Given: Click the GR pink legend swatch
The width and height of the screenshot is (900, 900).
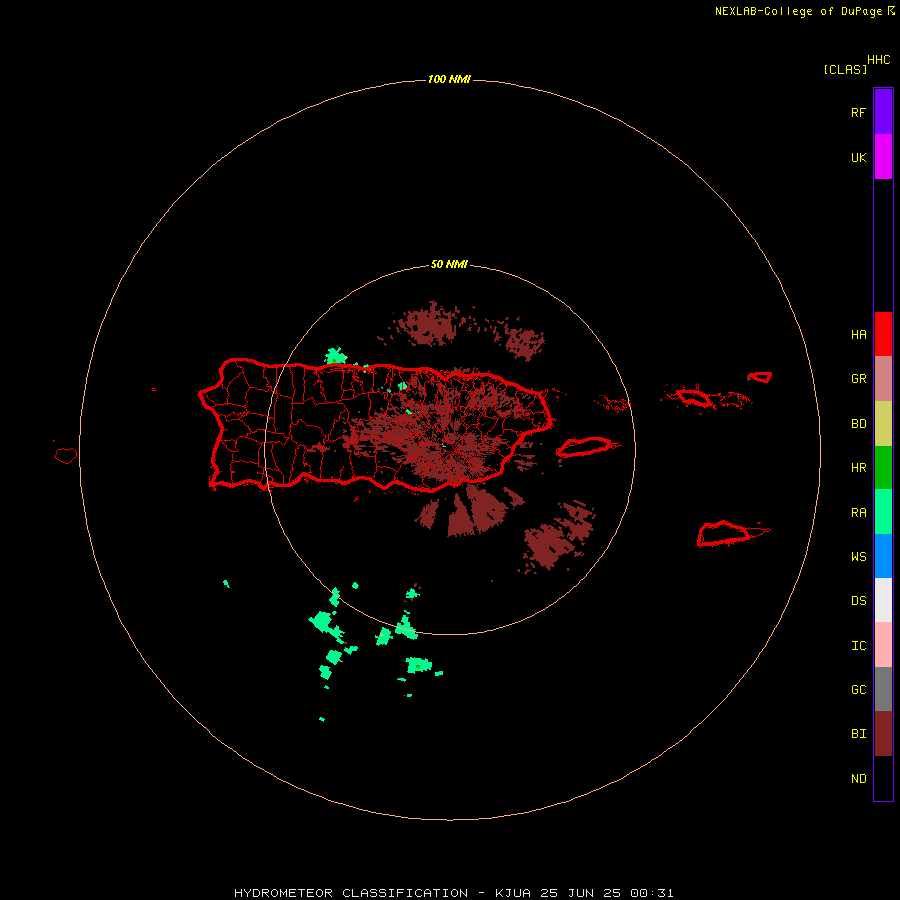Looking at the screenshot, I should click(x=883, y=378).
